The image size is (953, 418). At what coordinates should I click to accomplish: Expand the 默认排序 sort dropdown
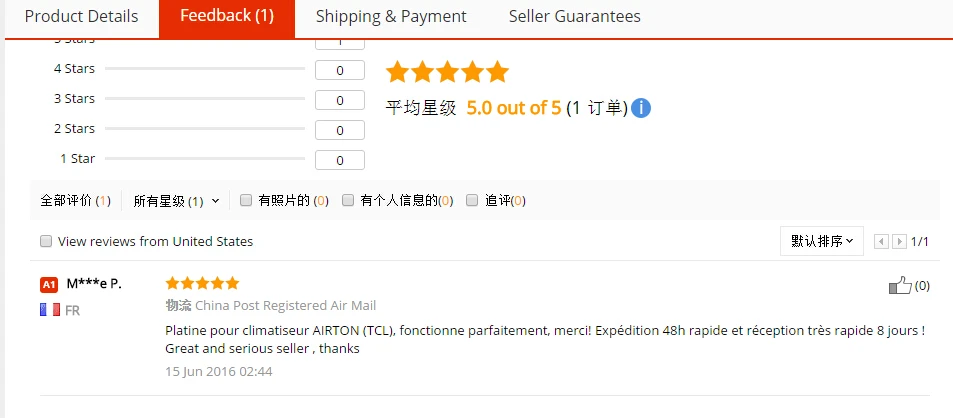(822, 241)
